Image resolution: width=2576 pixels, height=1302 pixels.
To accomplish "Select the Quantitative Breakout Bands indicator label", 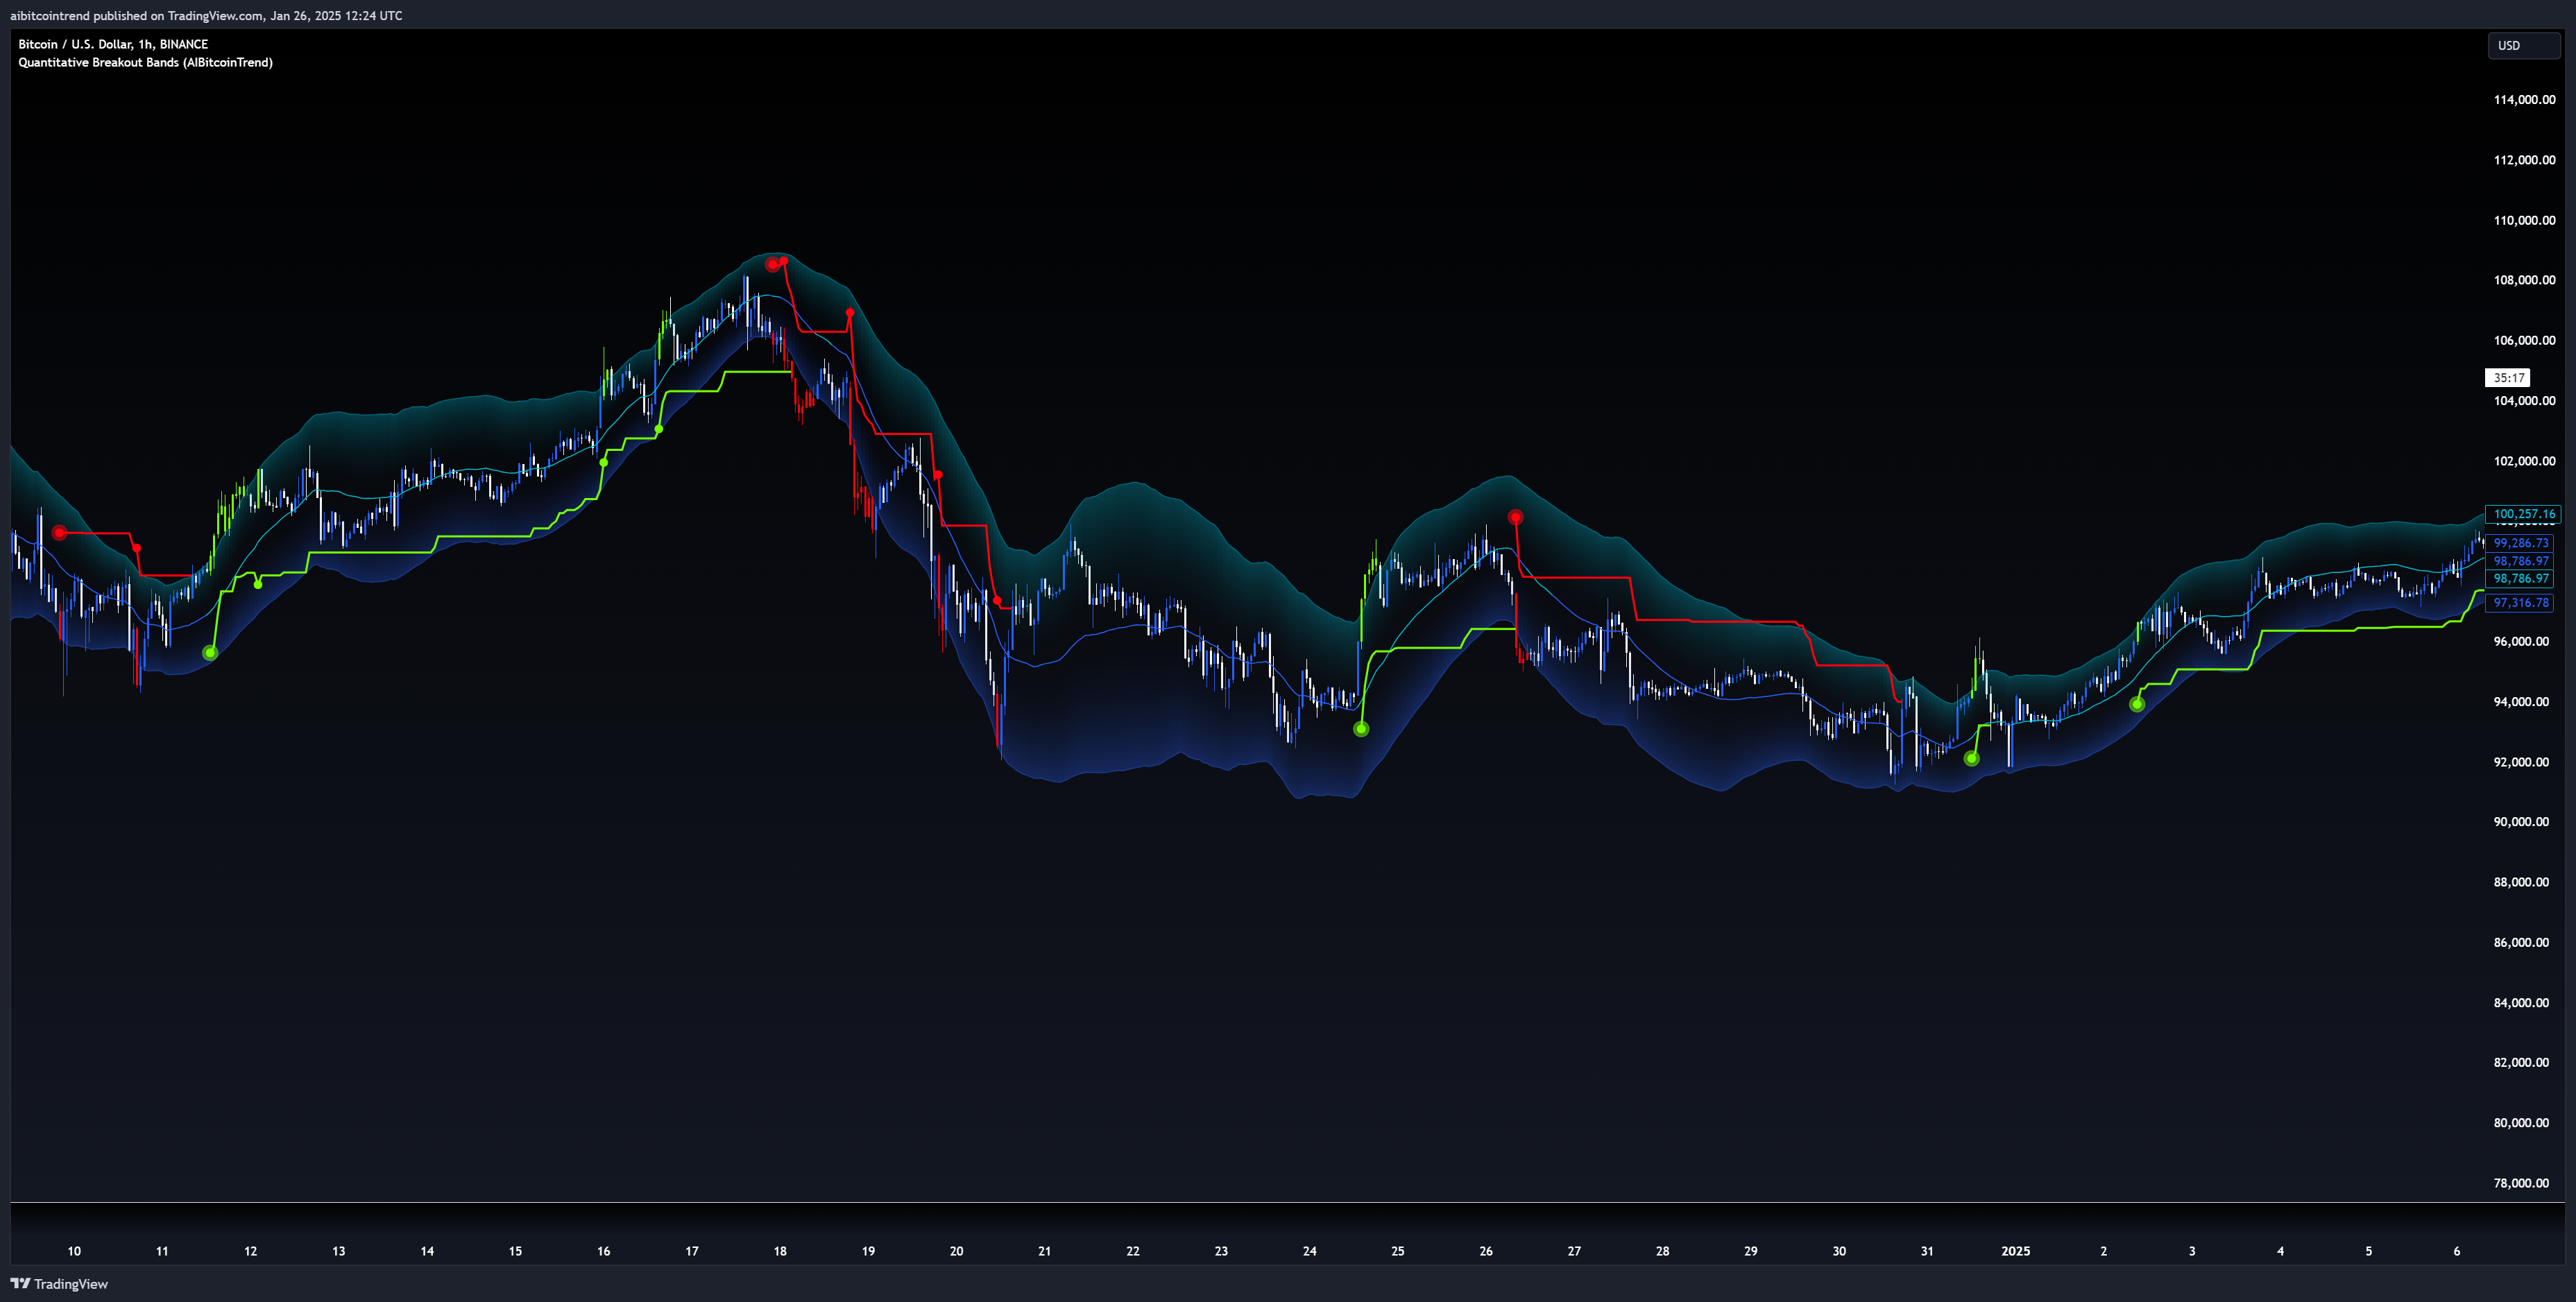I will [145, 62].
